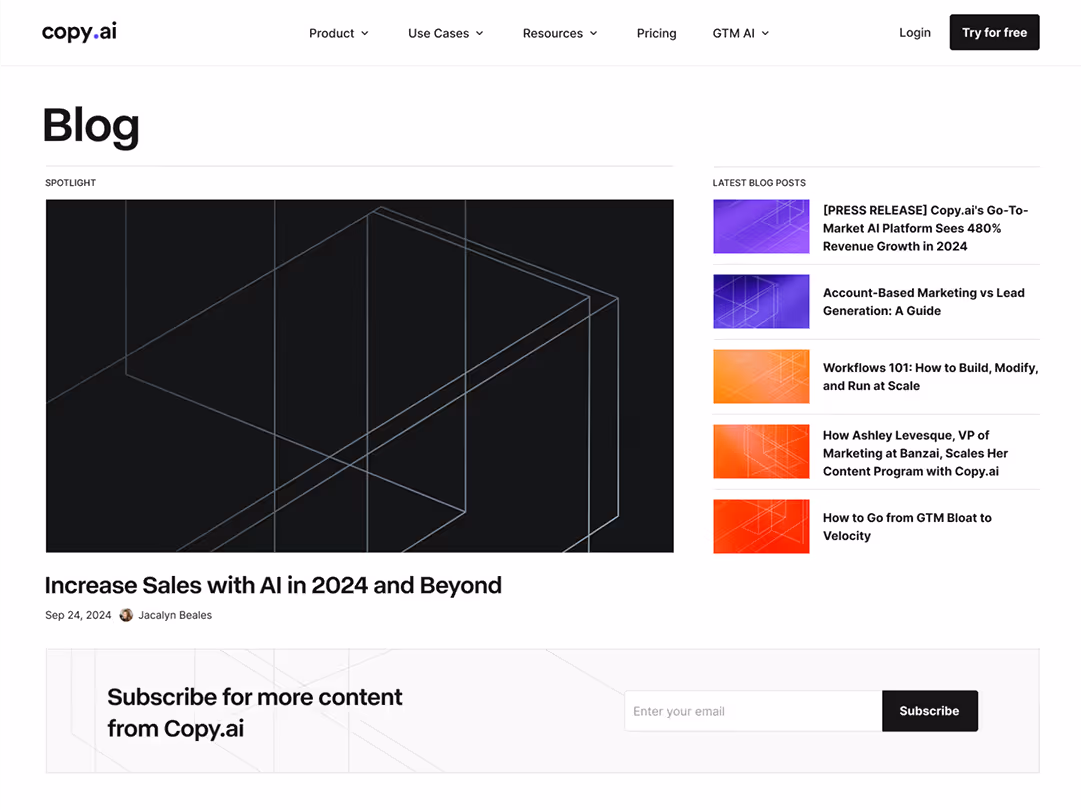This screenshot has width=1081, height=810.
Task: Go to the Pricing page
Action: (656, 33)
